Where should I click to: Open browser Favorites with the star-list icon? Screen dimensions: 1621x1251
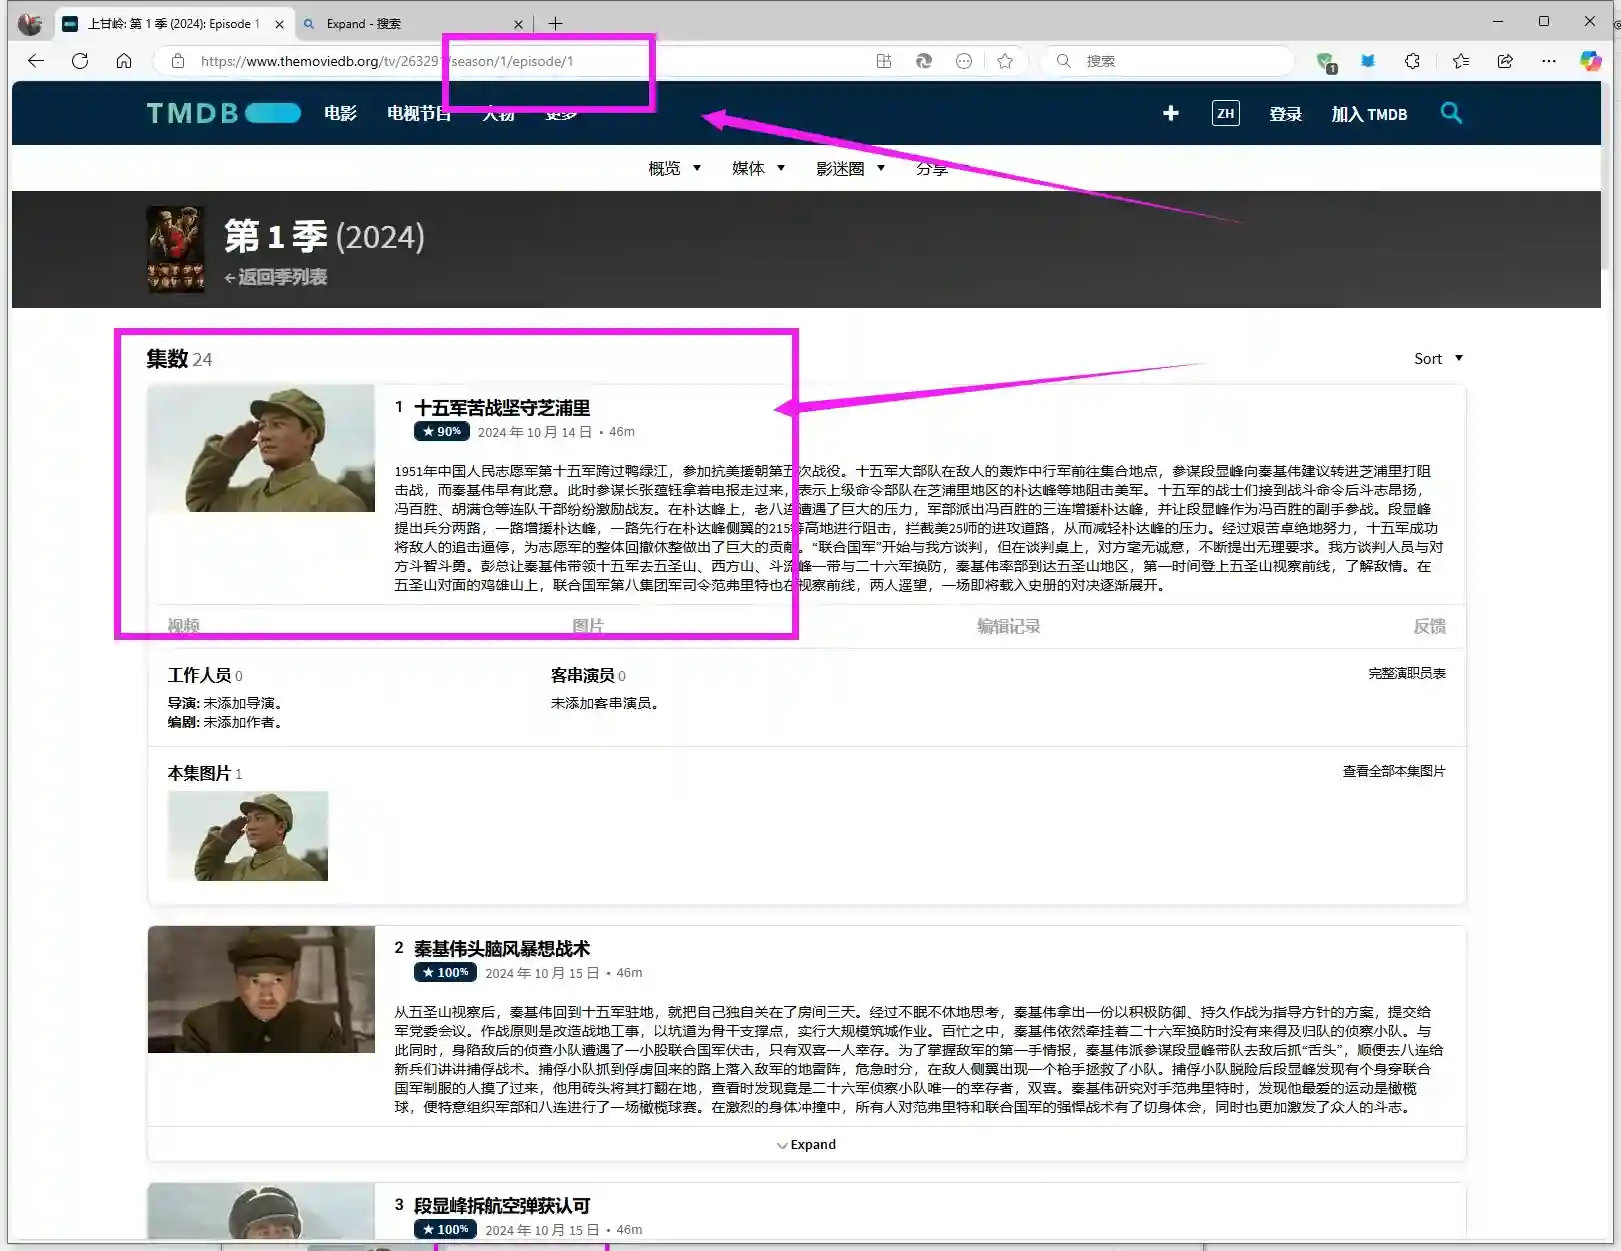[x=1460, y=60]
